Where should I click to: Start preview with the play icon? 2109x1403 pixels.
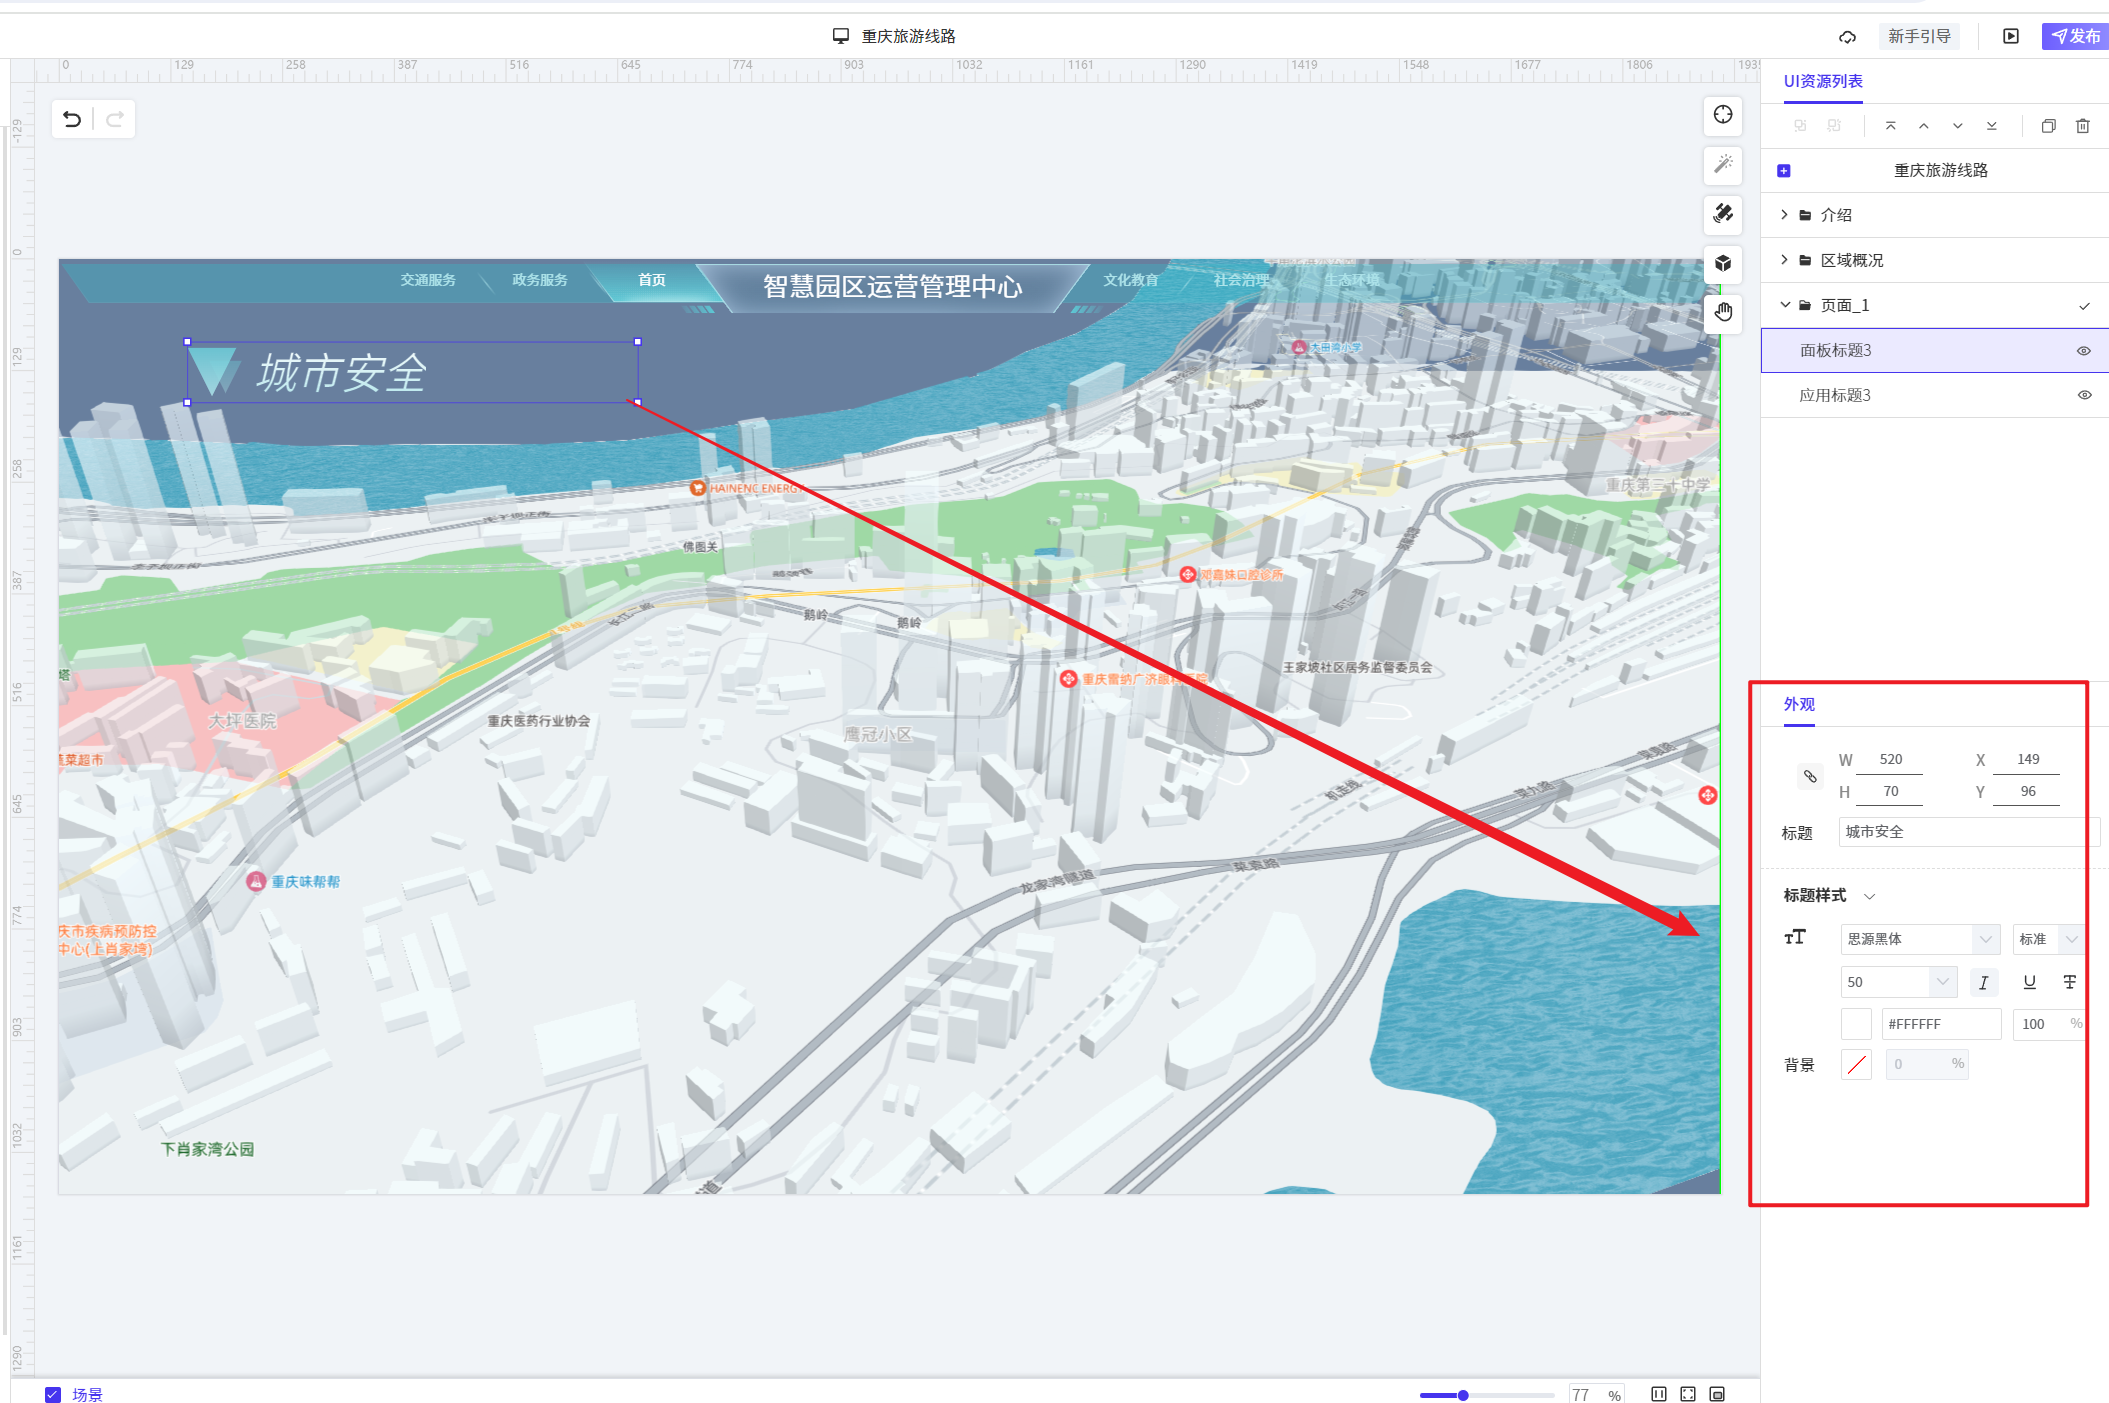point(2010,36)
